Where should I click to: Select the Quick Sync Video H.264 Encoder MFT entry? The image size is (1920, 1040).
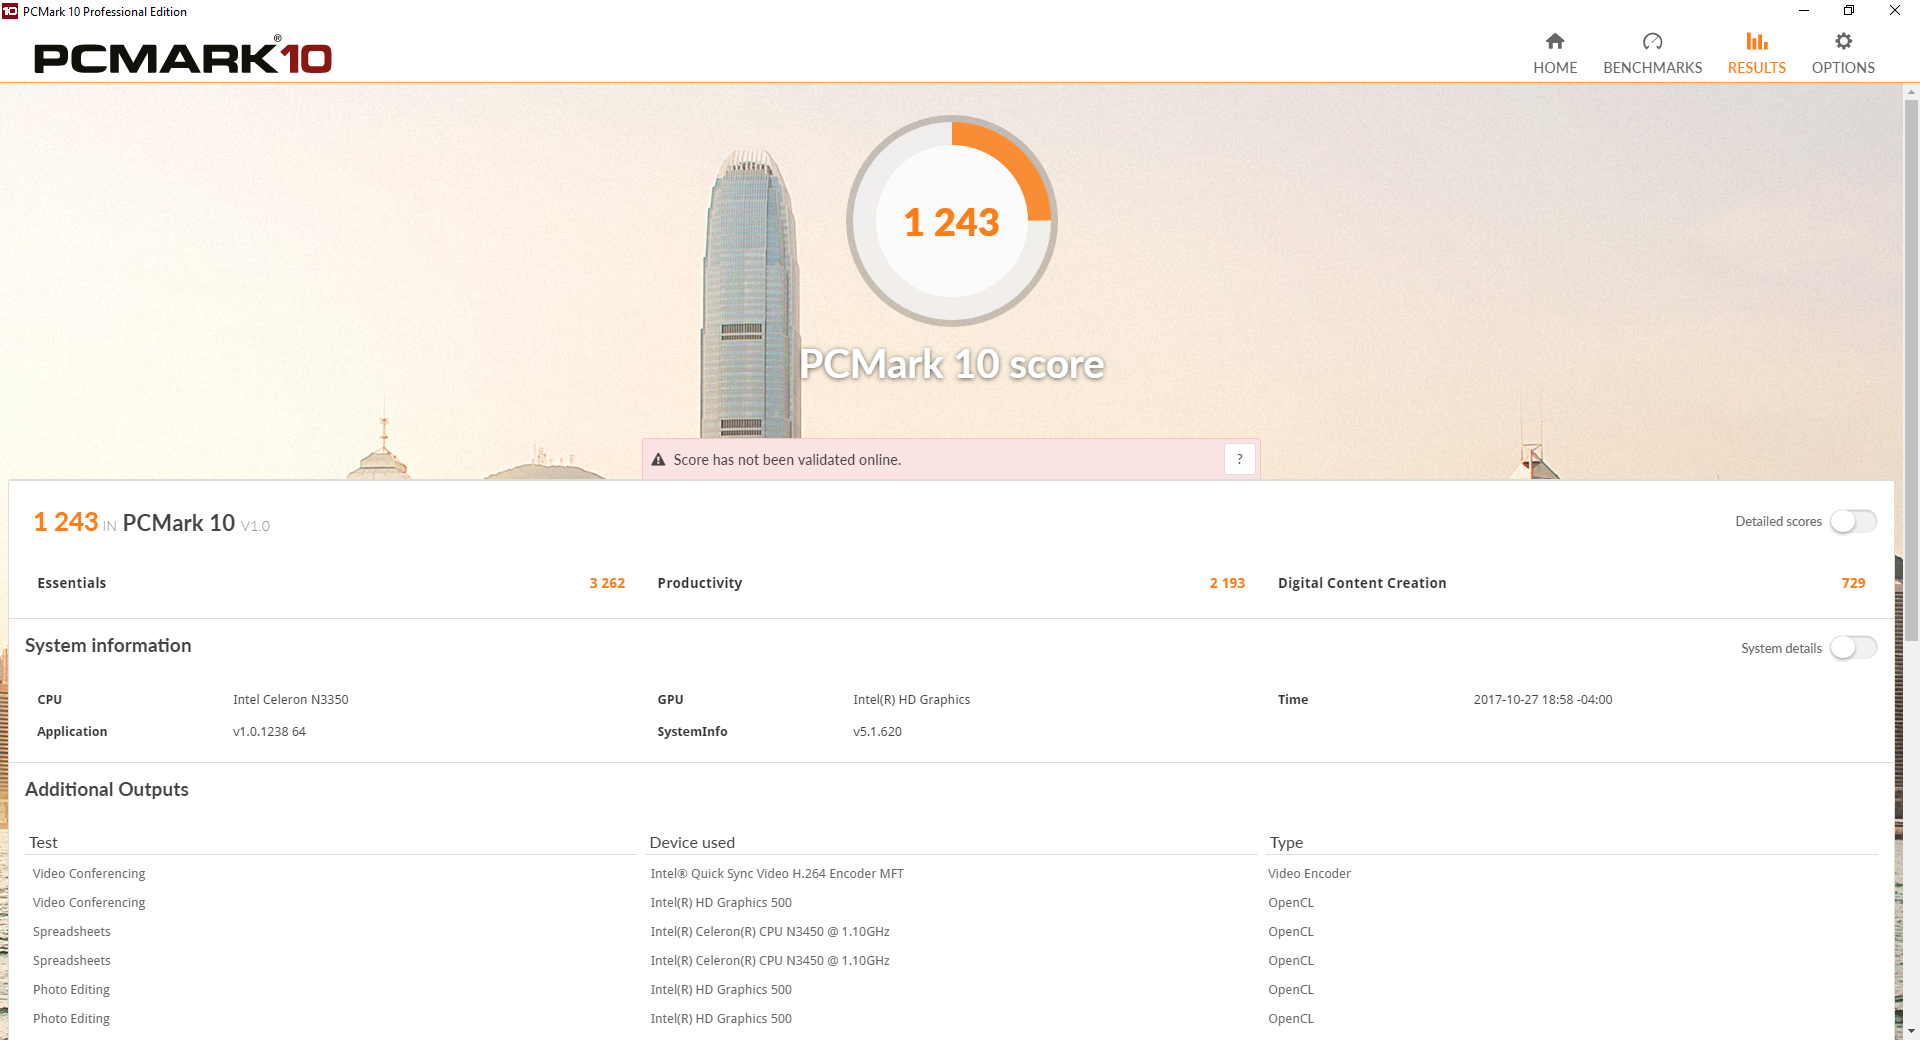coord(777,874)
